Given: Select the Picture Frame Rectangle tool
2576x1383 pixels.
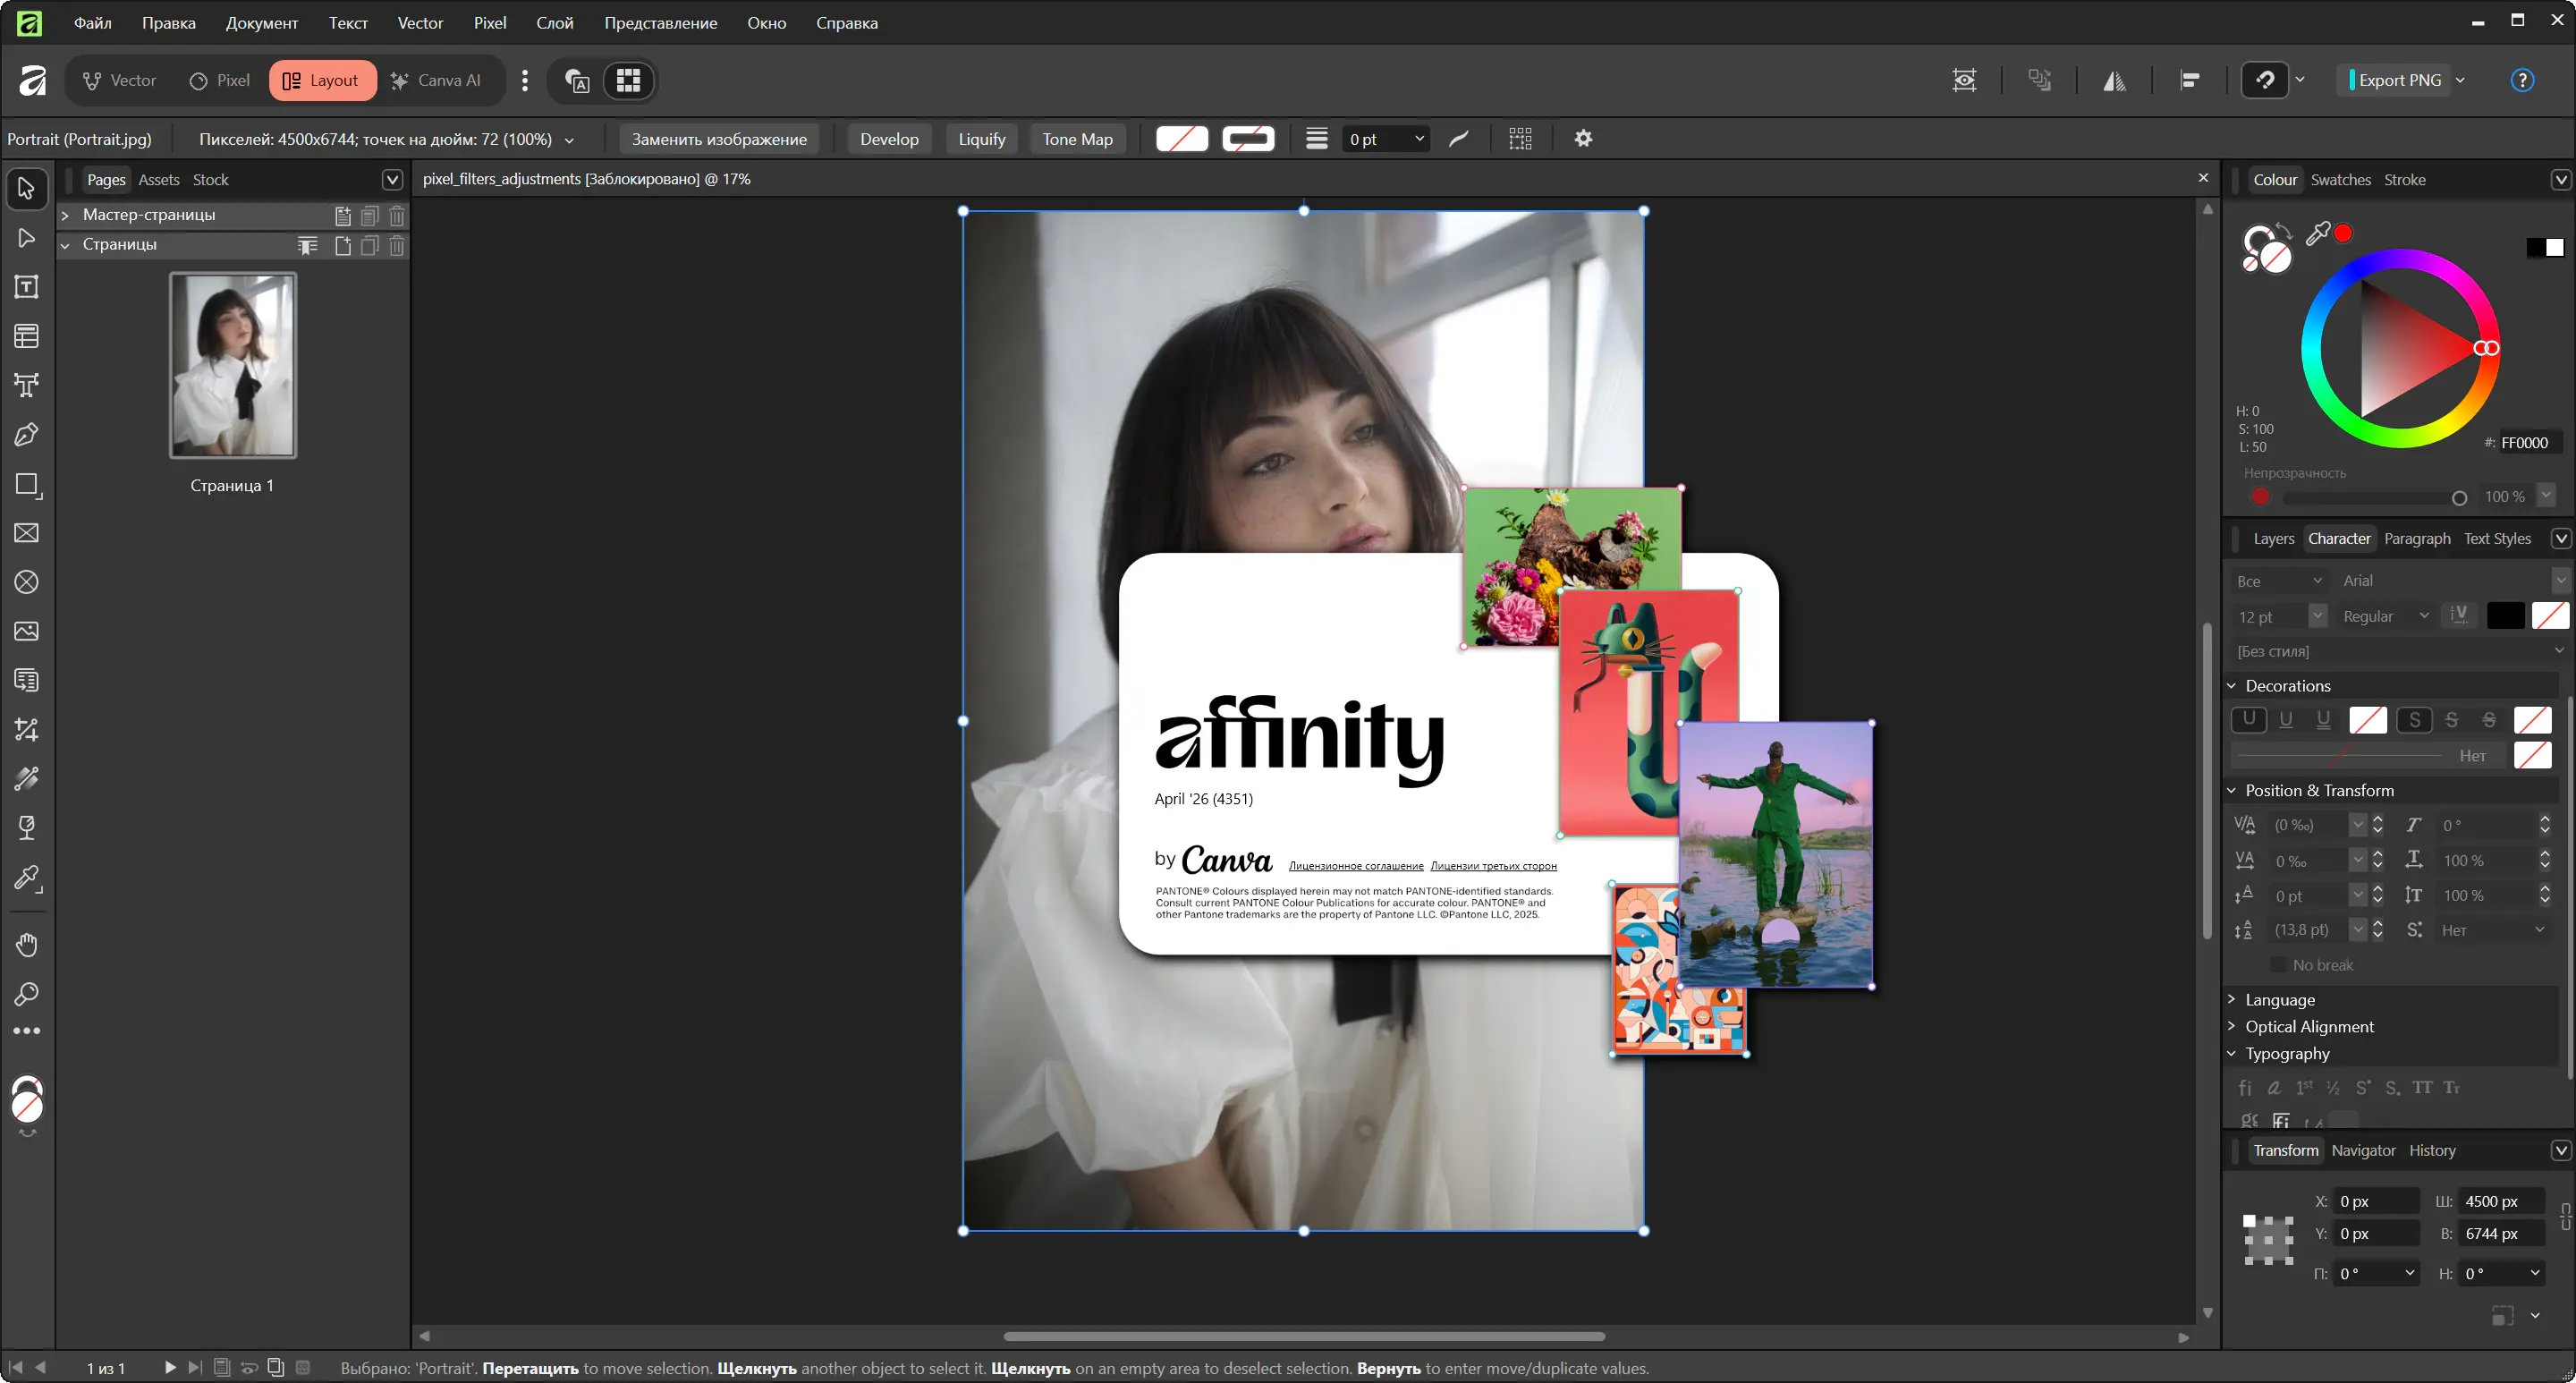Looking at the screenshot, I should pyautogui.click(x=27, y=533).
